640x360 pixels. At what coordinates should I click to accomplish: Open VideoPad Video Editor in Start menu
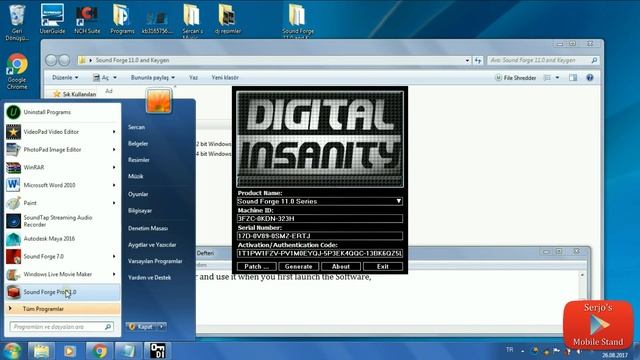tap(62, 132)
